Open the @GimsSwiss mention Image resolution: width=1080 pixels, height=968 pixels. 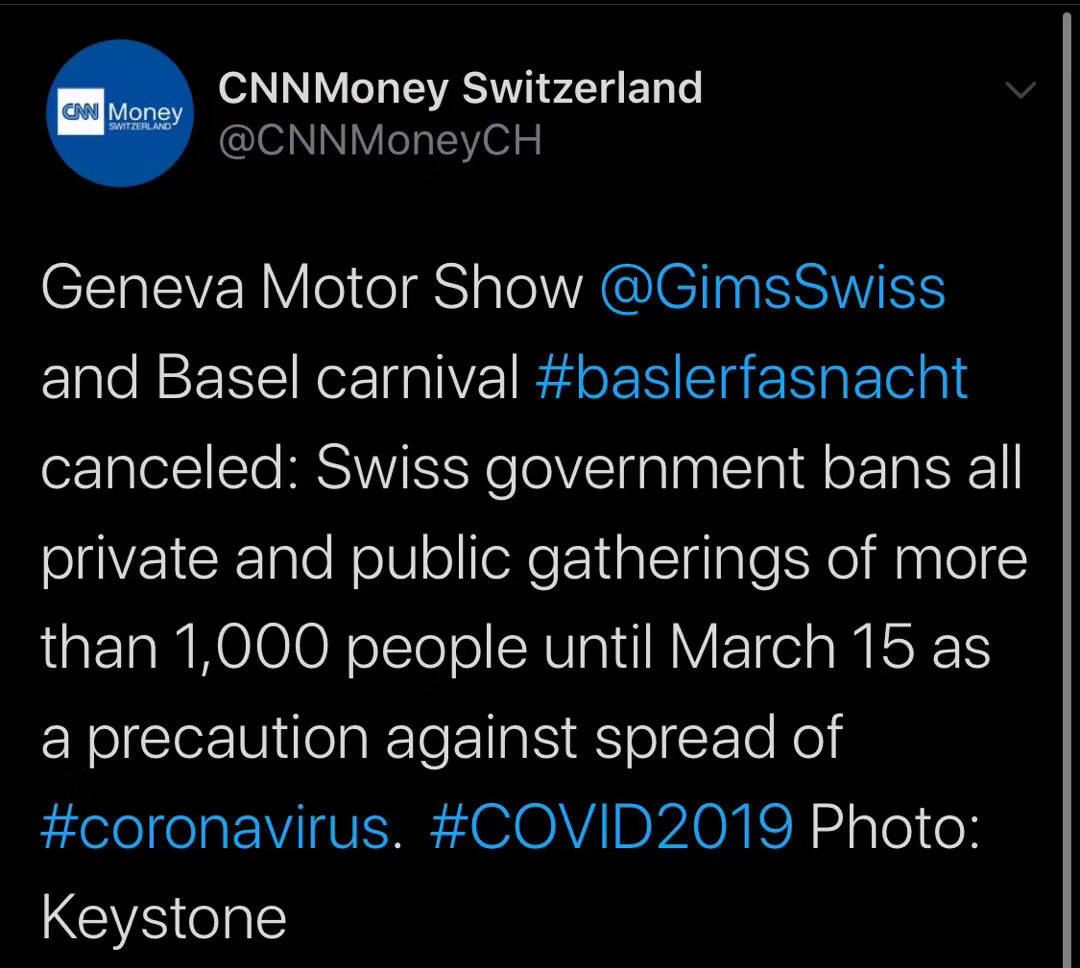click(772, 289)
